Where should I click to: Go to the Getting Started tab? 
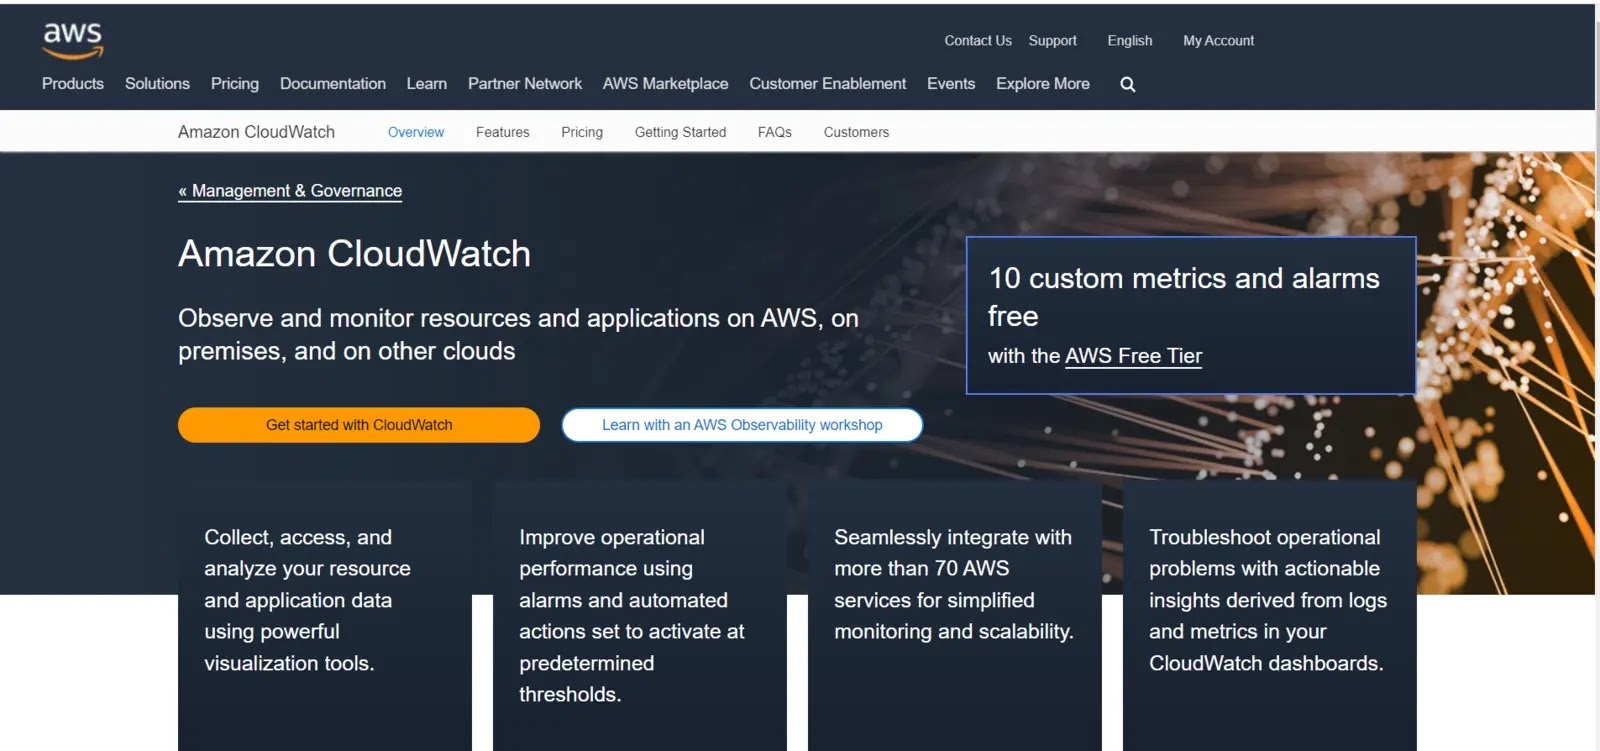pyautogui.click(x=680, y=132)
